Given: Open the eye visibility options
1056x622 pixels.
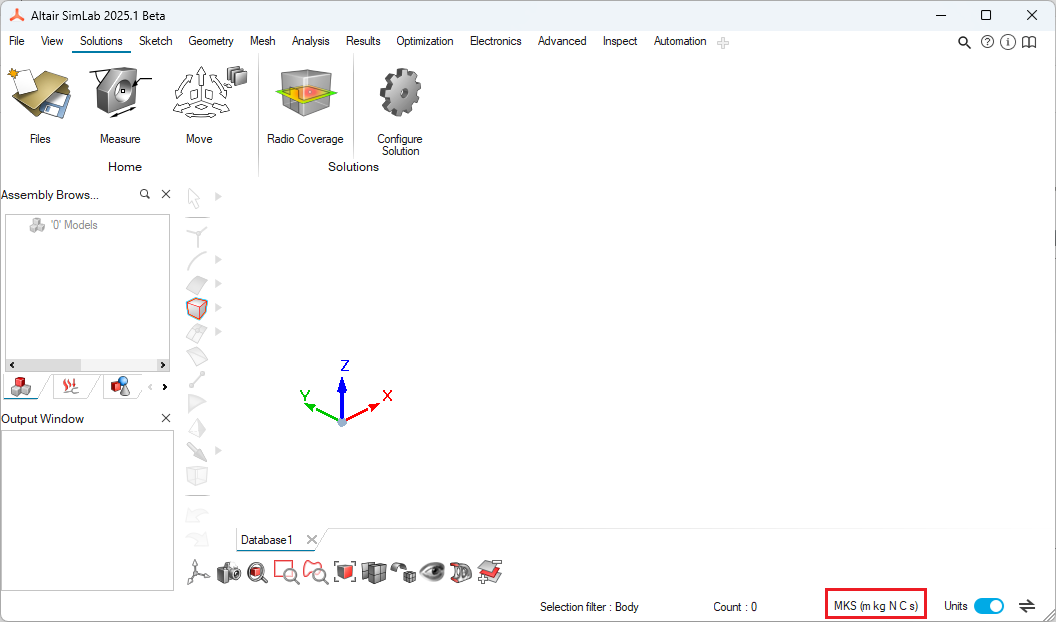Looking at the screenshot, I should pos(432,572).
